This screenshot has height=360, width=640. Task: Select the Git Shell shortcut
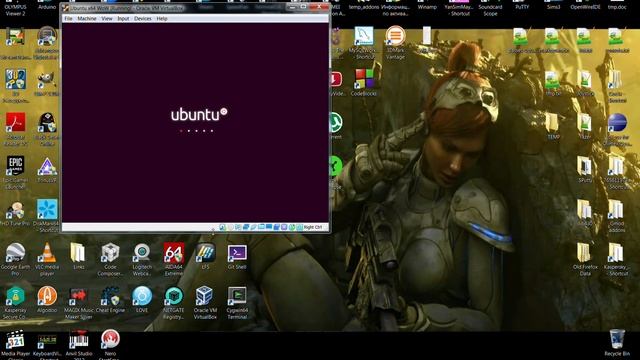237,254
